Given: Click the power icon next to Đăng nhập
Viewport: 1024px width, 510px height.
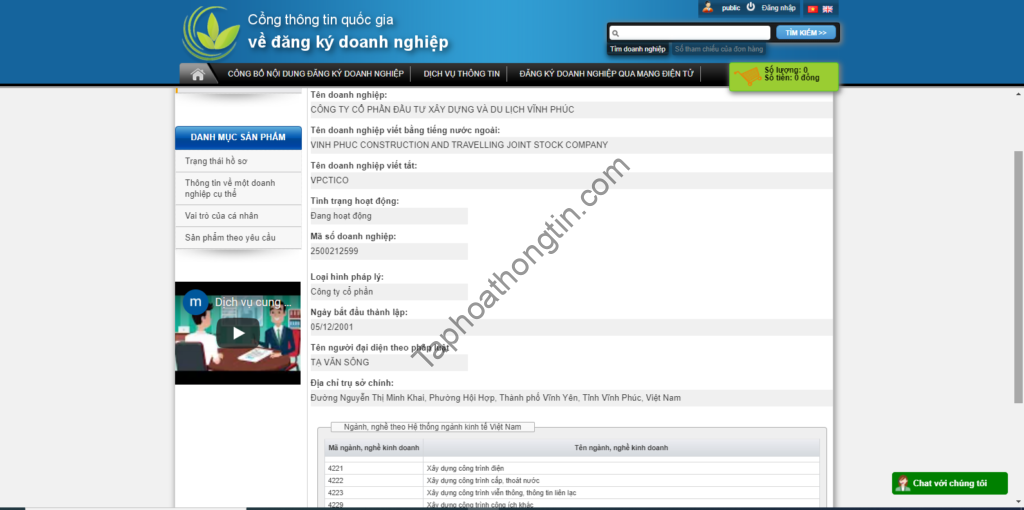Looking at the screenshot, I should click(x=751, y=7).
